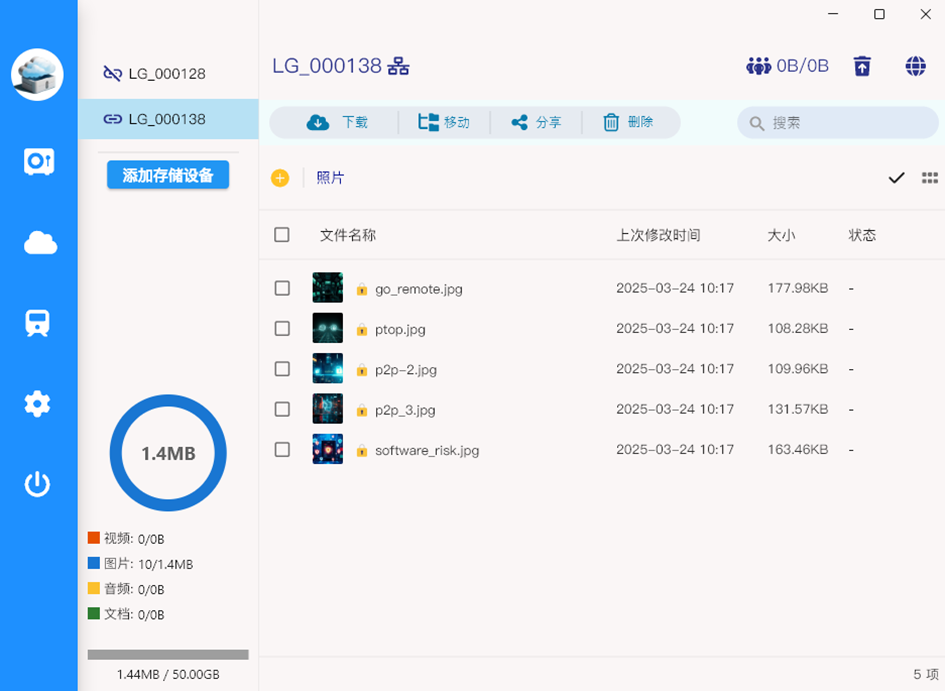Click the 1.4MB storage ring chart

coord(168,453)
